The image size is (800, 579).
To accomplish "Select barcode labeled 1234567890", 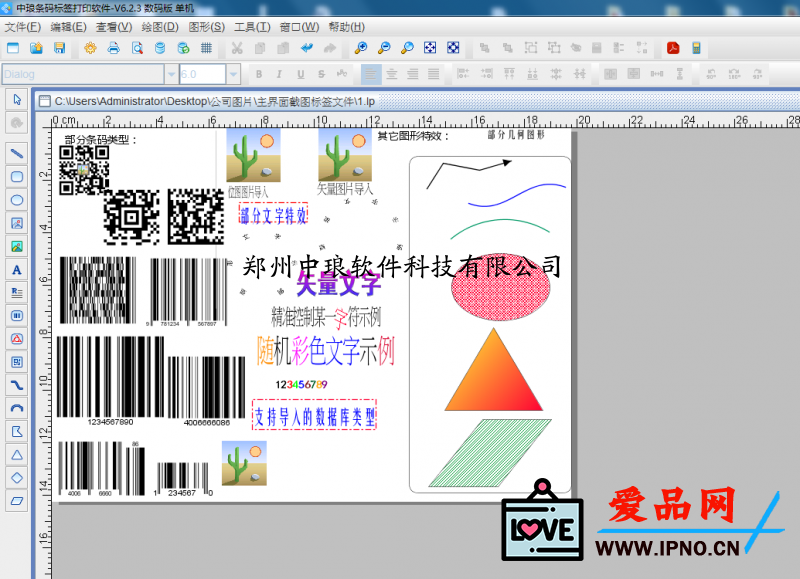I will [110, 381].
